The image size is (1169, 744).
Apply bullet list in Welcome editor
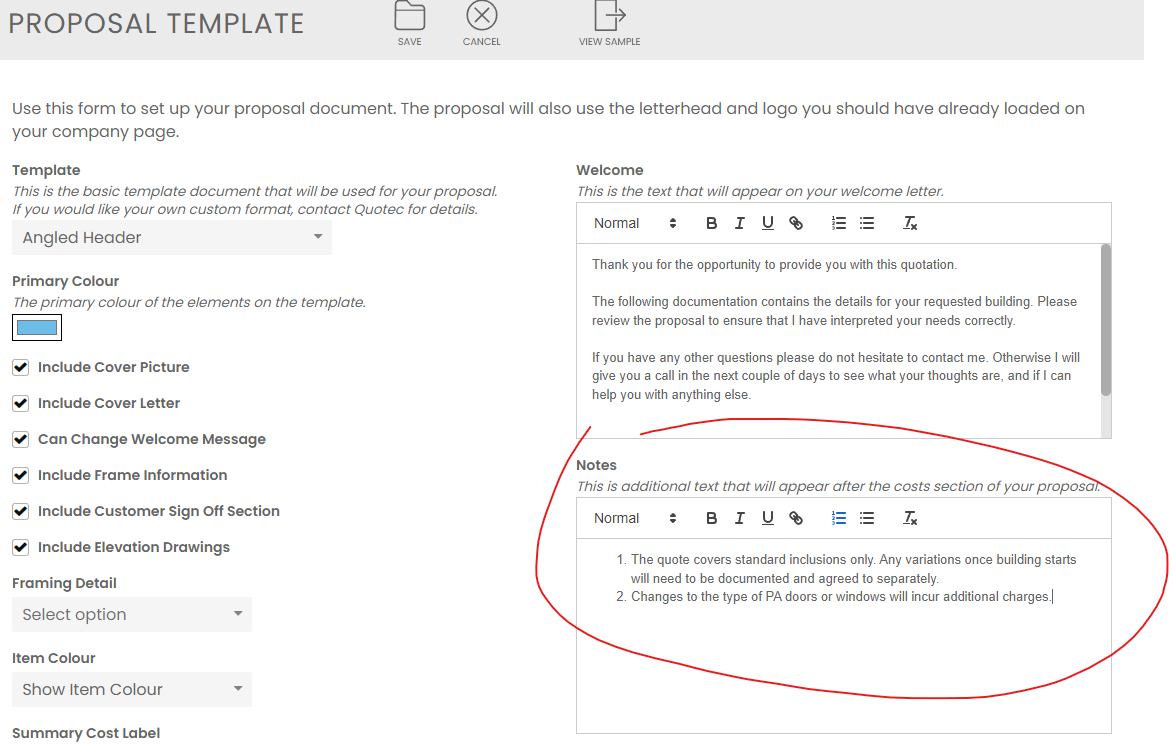(867, 223)
